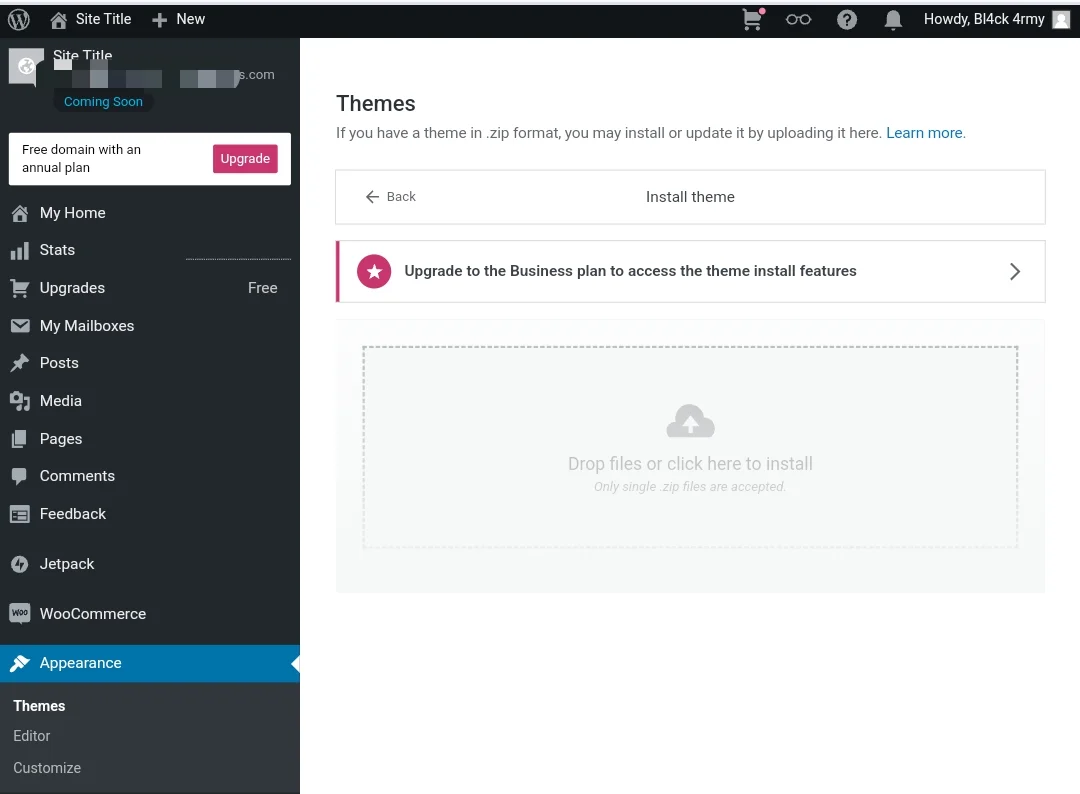The width and height of the screenshot is (1080, 794).
Task: Click the pink star upgrade icon
Action: (374, 271)
